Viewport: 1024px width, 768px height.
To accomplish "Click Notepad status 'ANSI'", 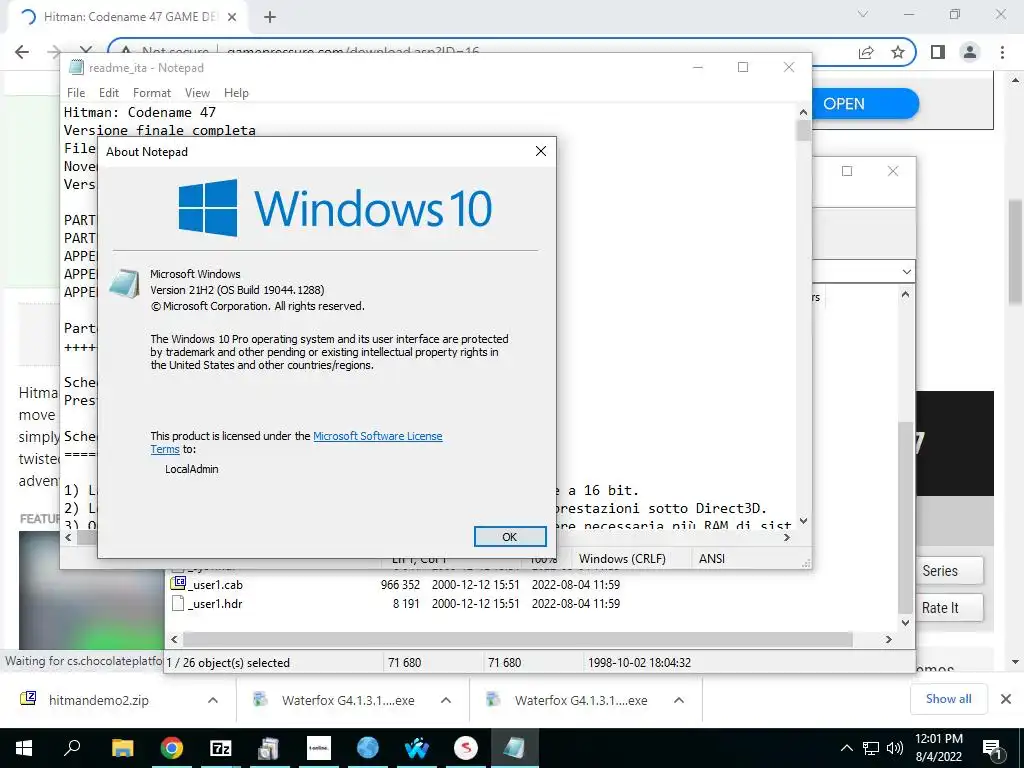I will click(712, 559).
